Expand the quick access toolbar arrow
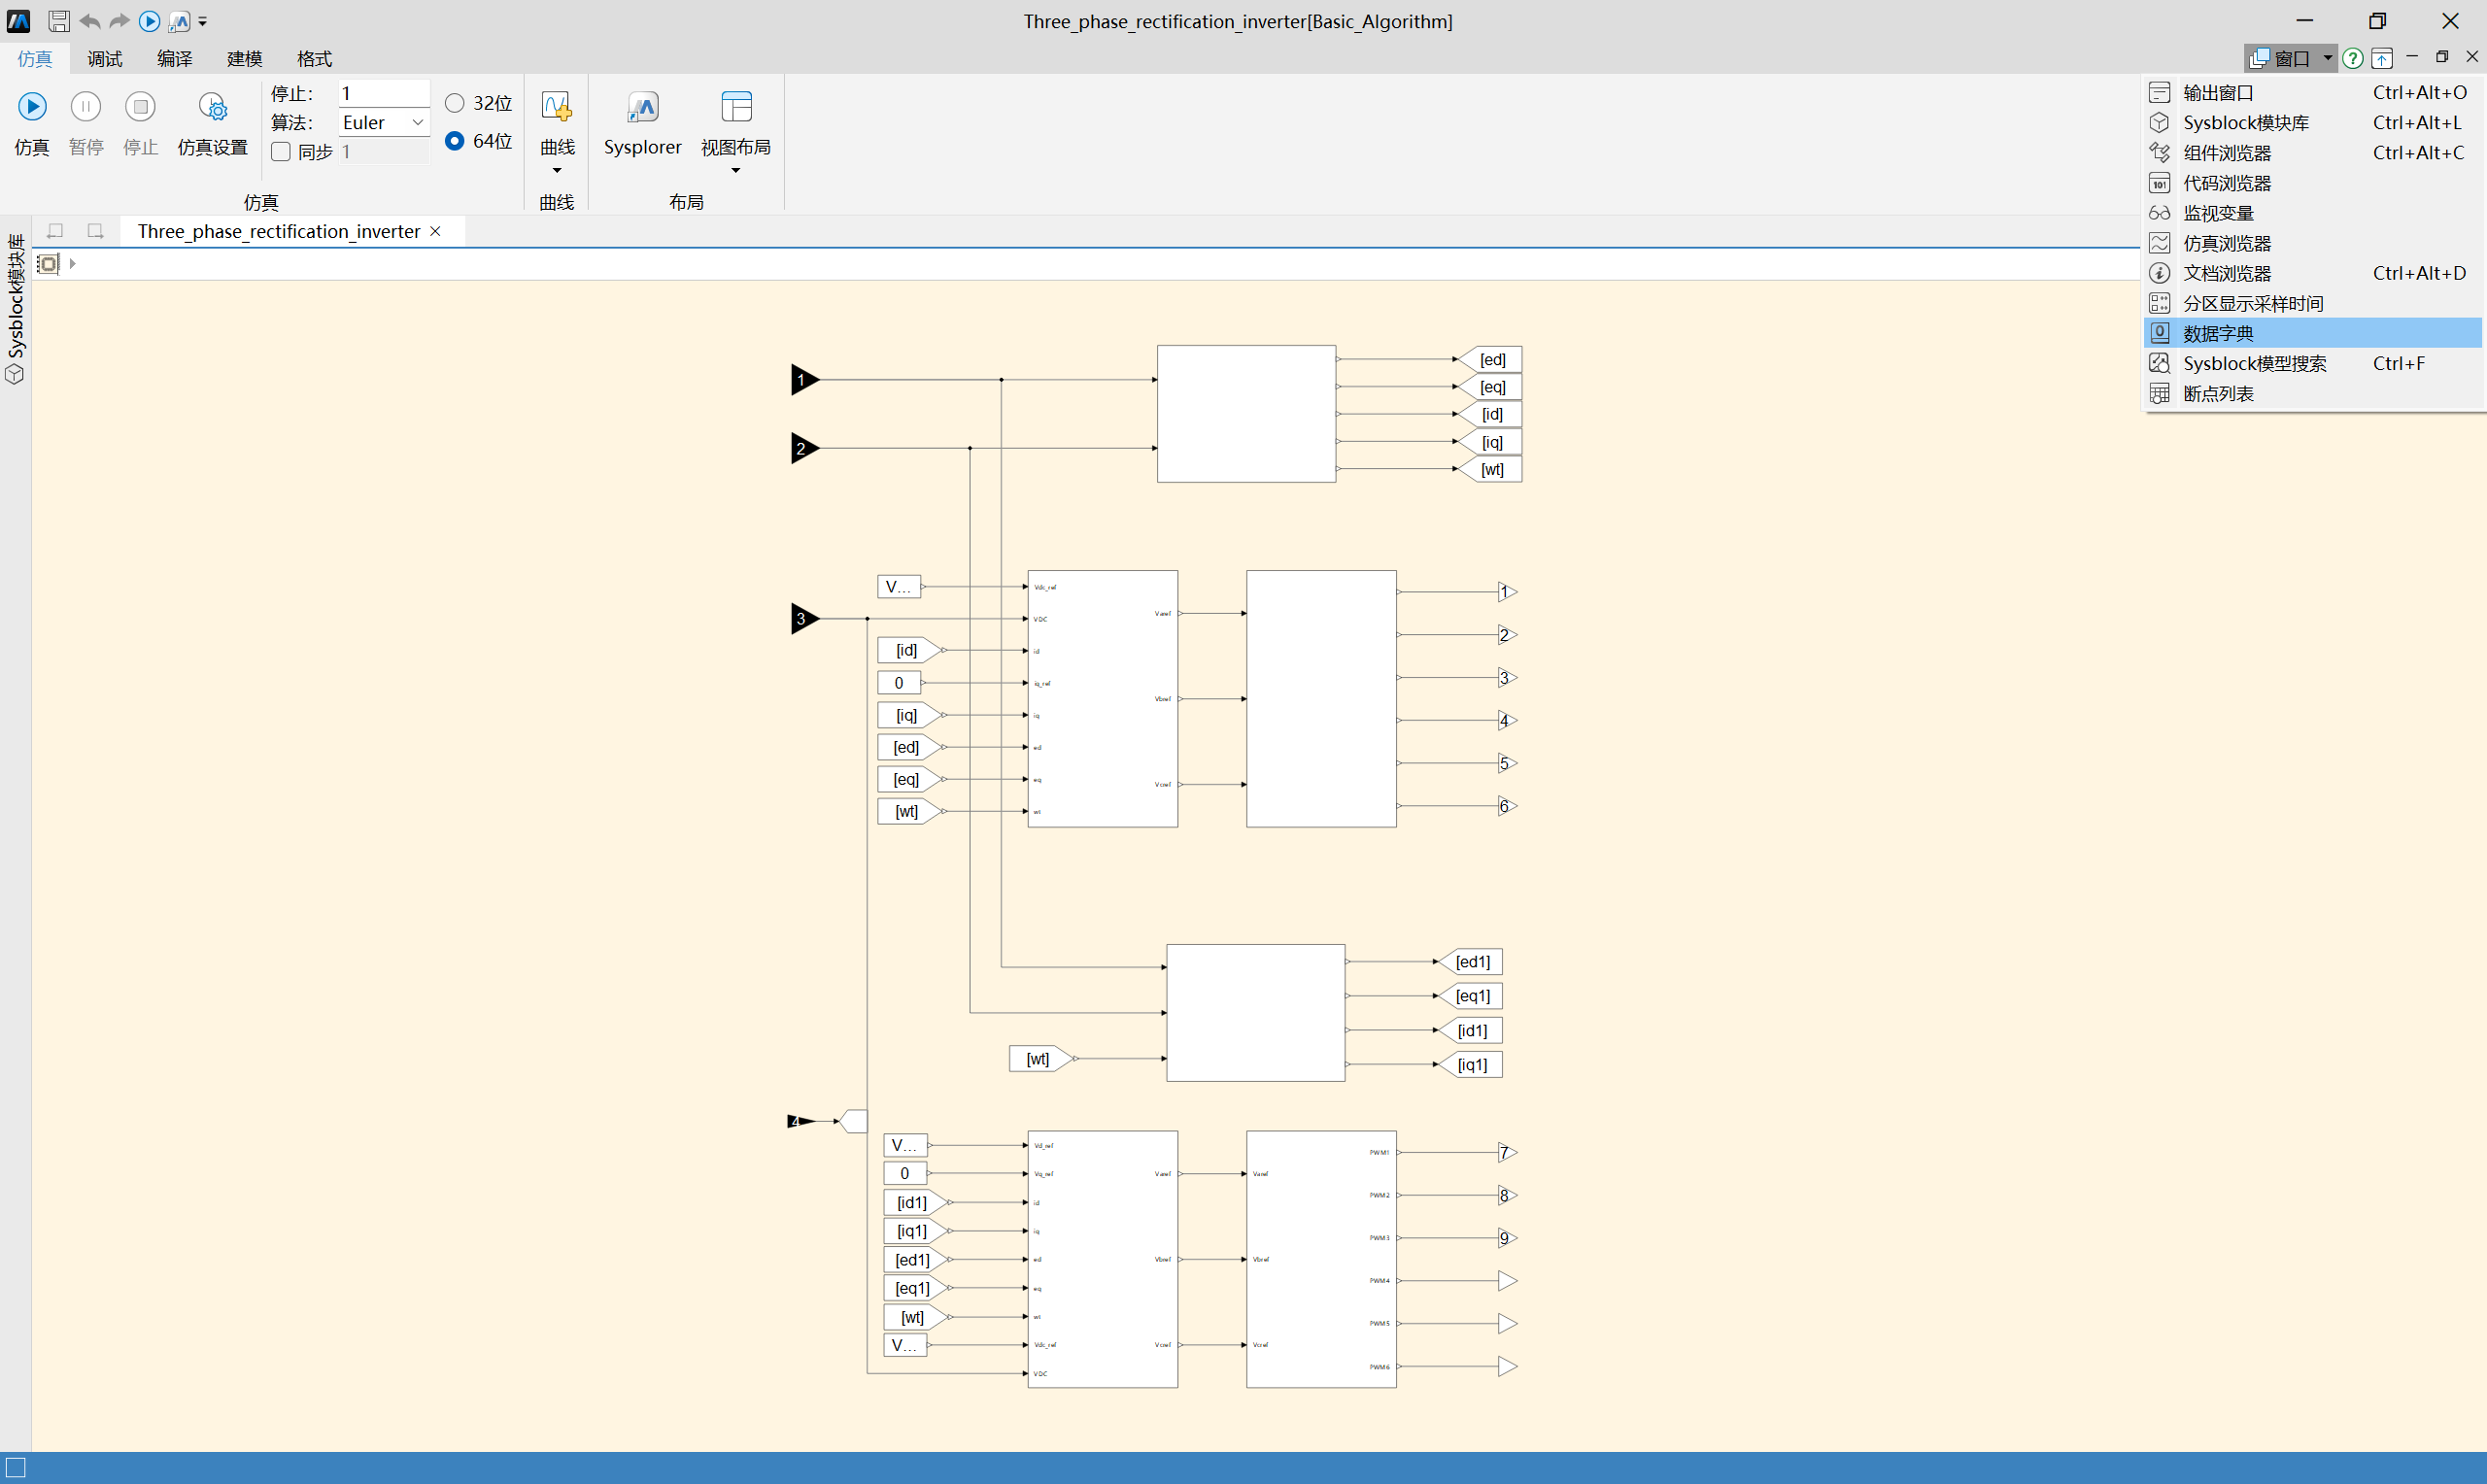 click(x=203, y=21)
